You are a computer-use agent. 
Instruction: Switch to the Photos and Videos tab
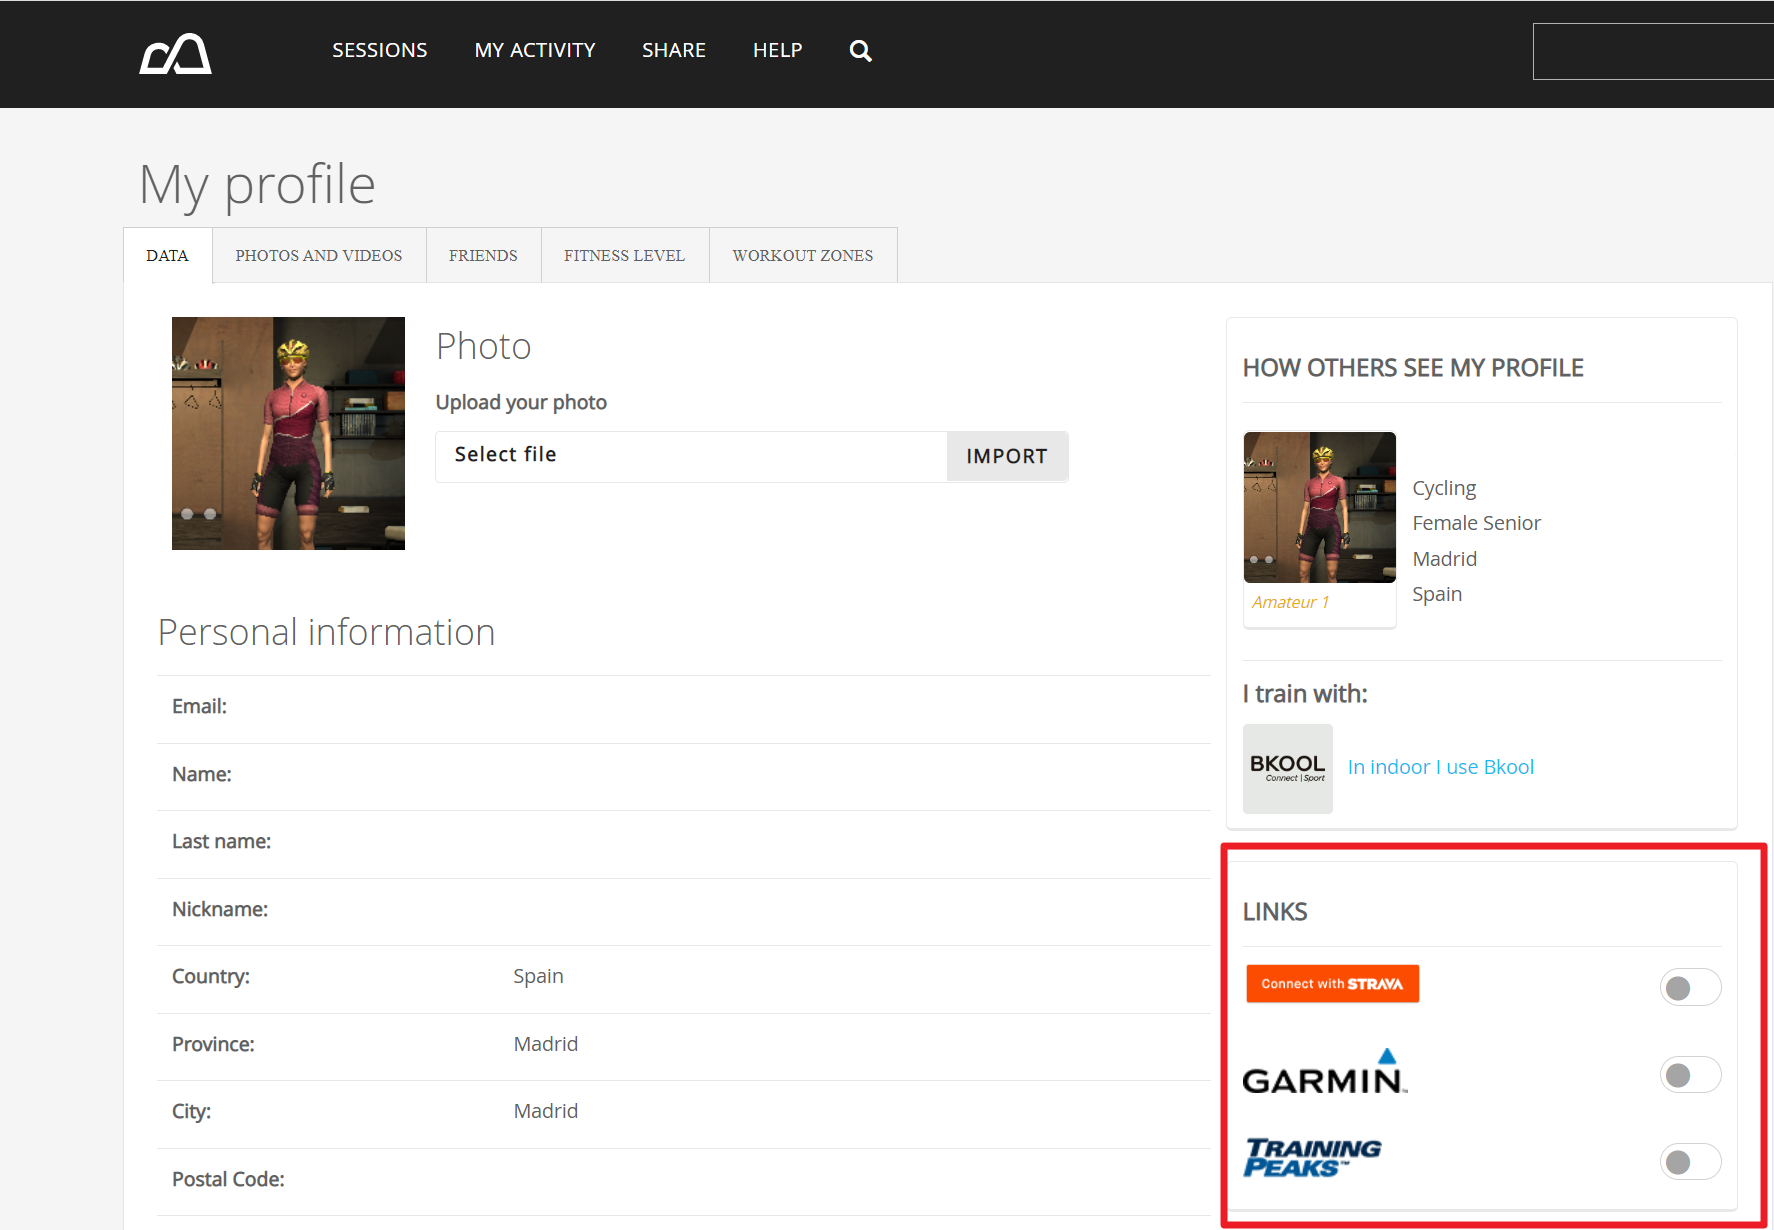tap(319, 256)
